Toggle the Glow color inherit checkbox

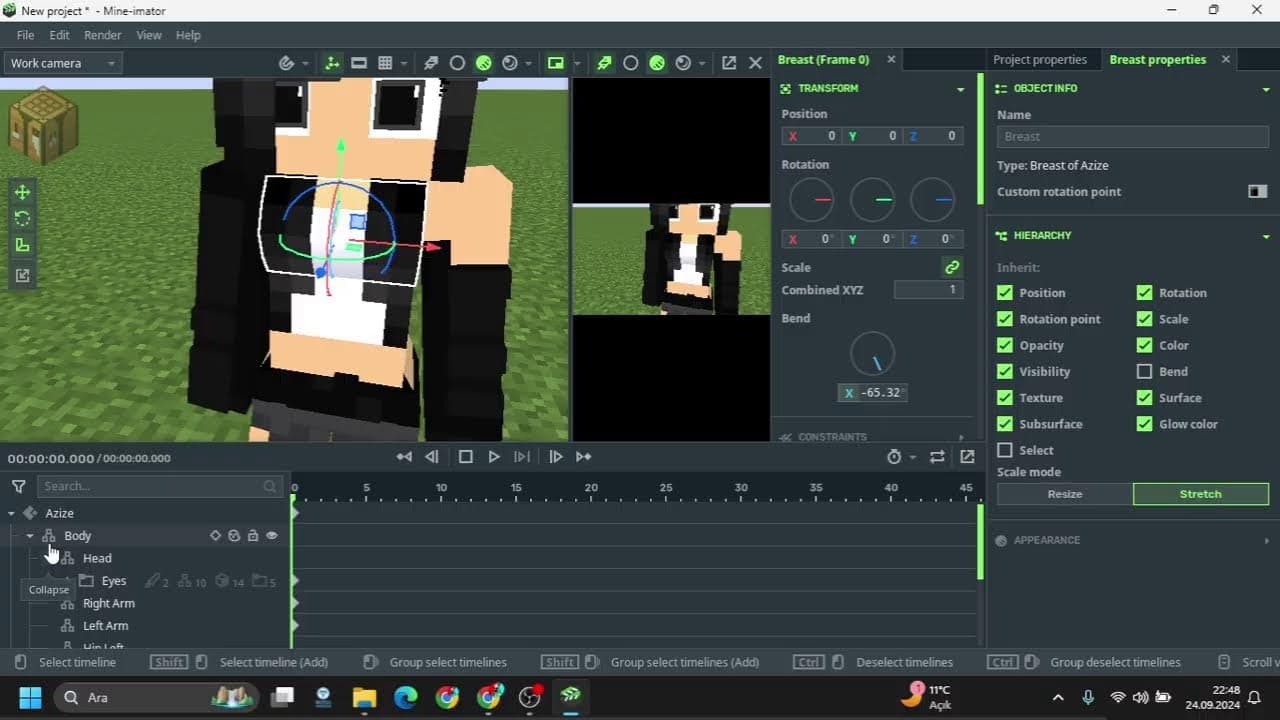(x=1145, y=424)
